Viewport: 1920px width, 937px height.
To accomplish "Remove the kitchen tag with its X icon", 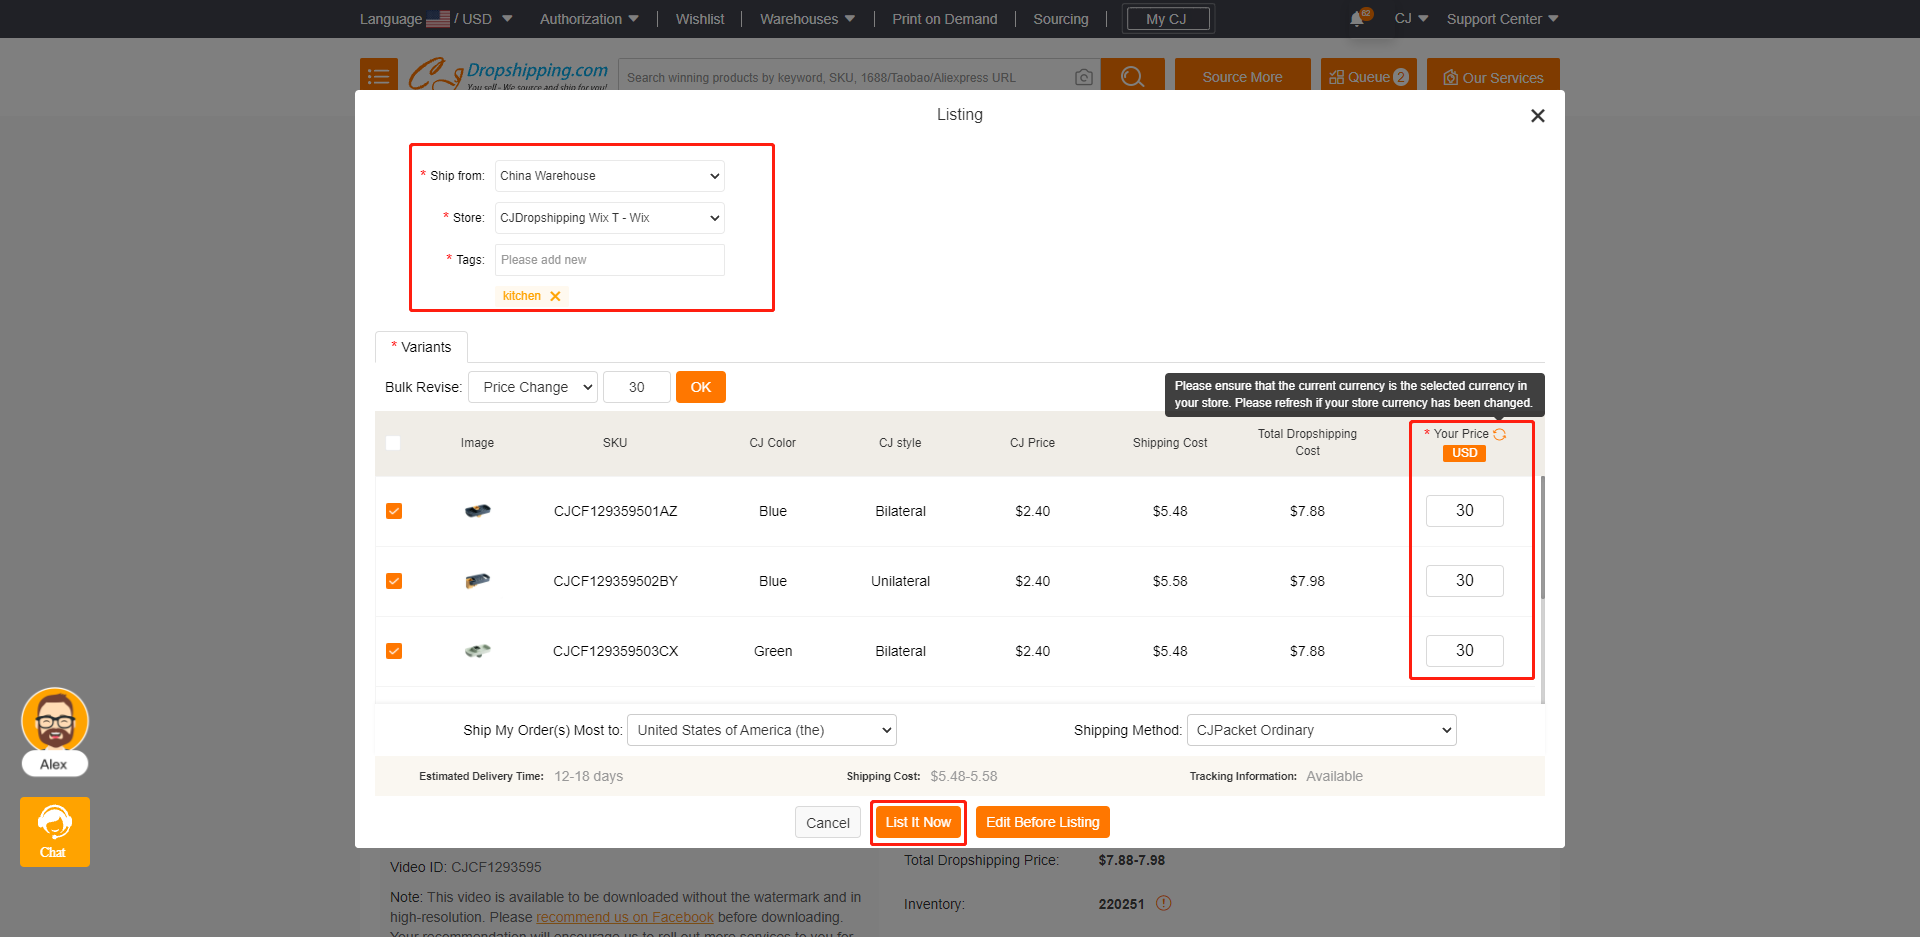I will (555, 296).
